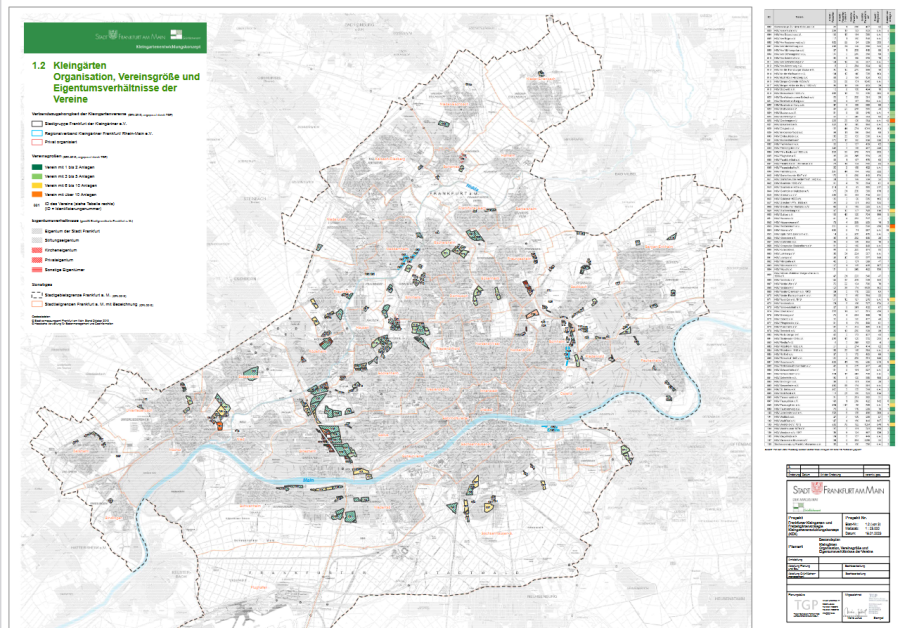This screenshot has width=900, height=628.
Task: Click the dashed city boundary legend symbol
Action: 37,295
